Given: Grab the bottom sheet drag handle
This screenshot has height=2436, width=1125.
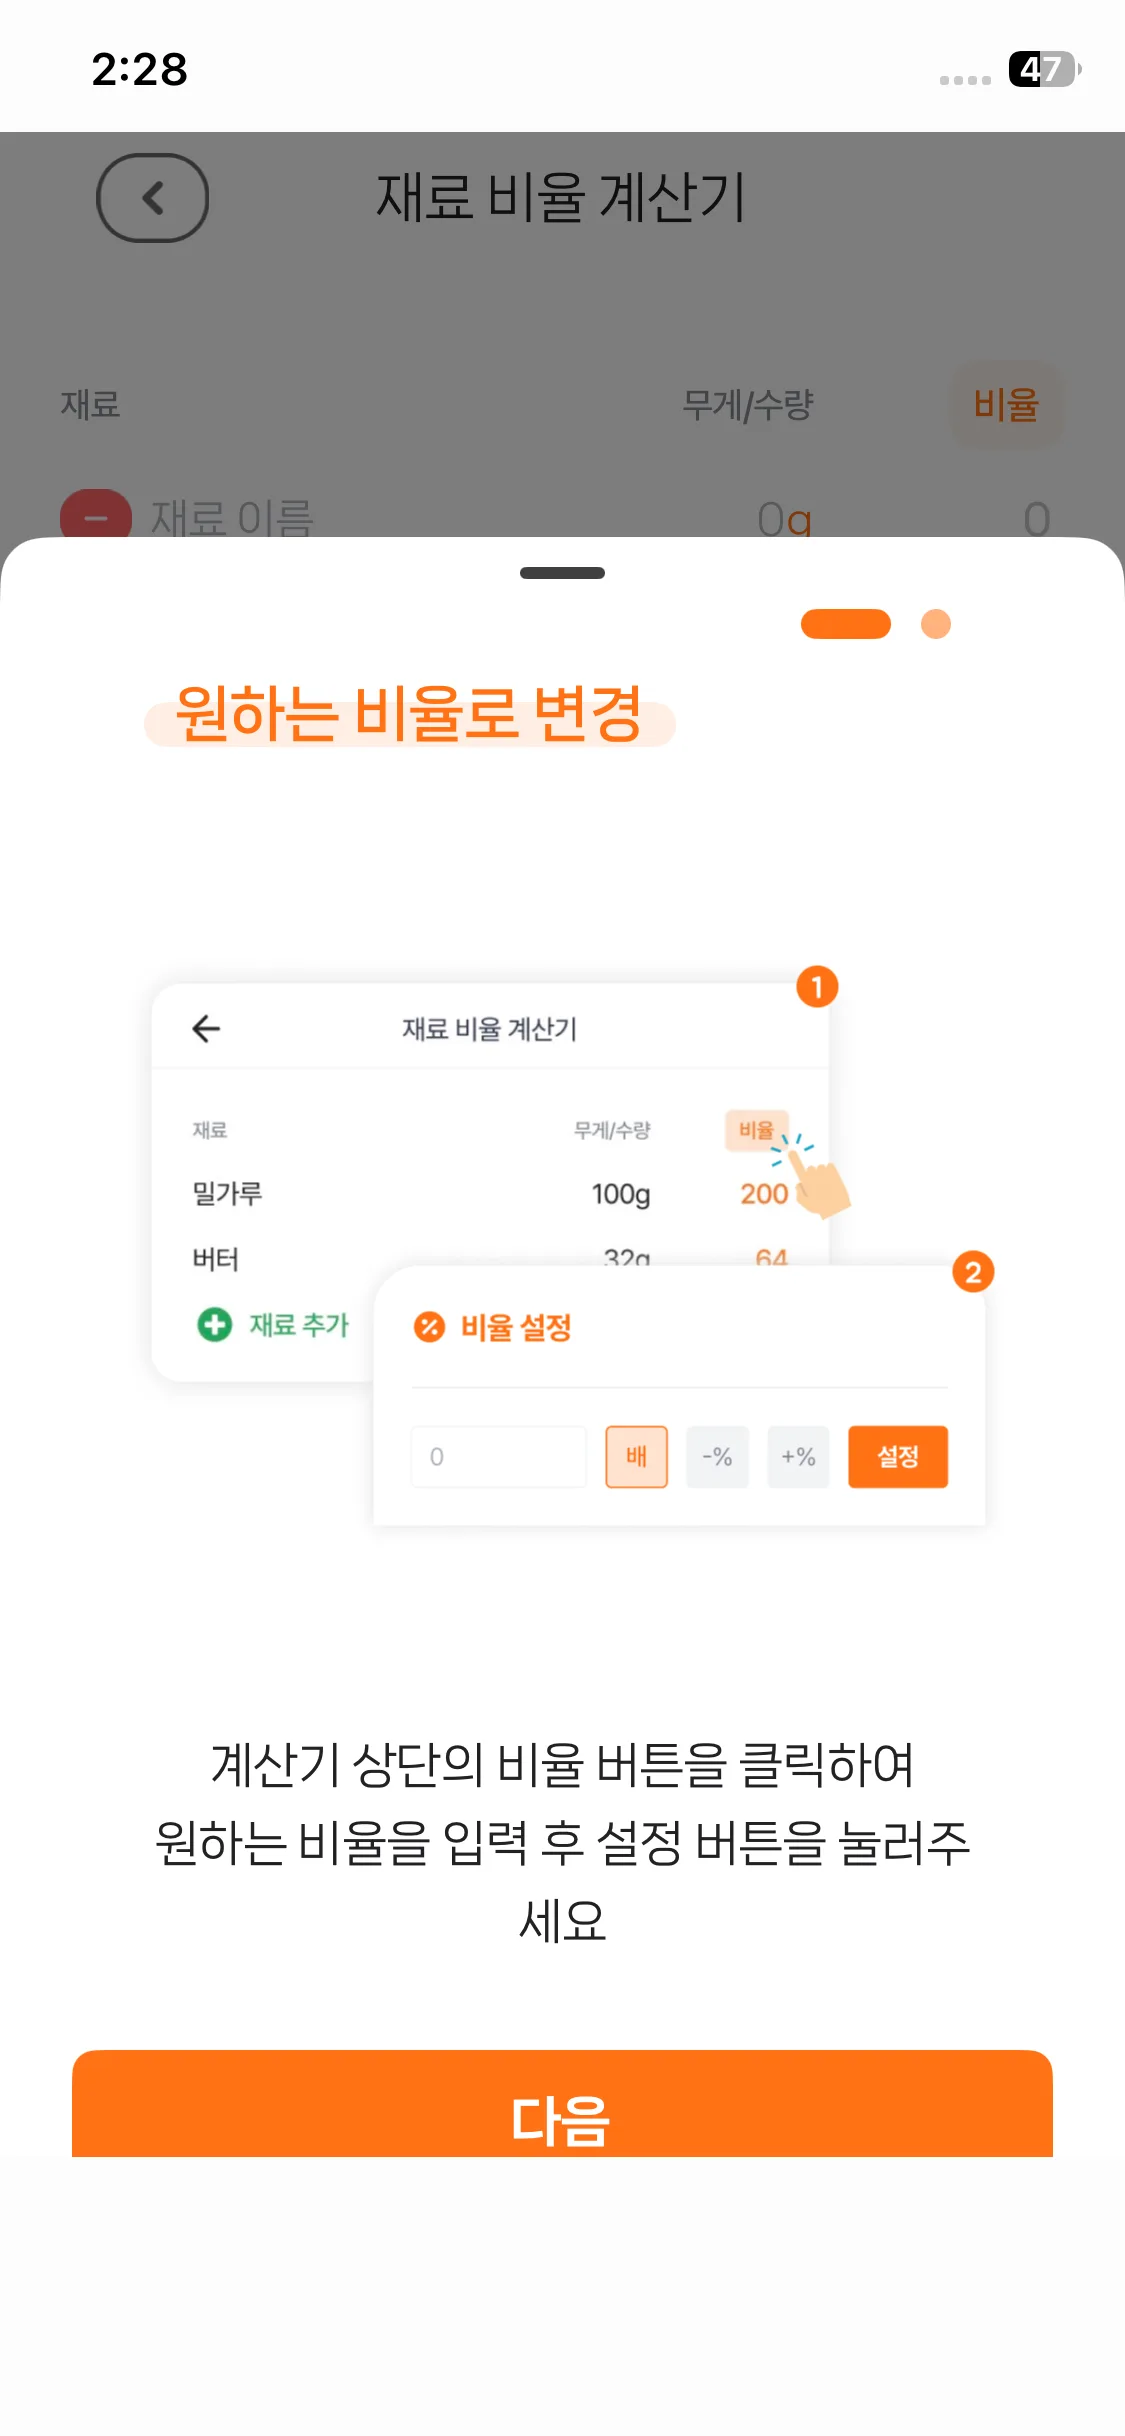Looking at the screenshot, I should [562, 573].
